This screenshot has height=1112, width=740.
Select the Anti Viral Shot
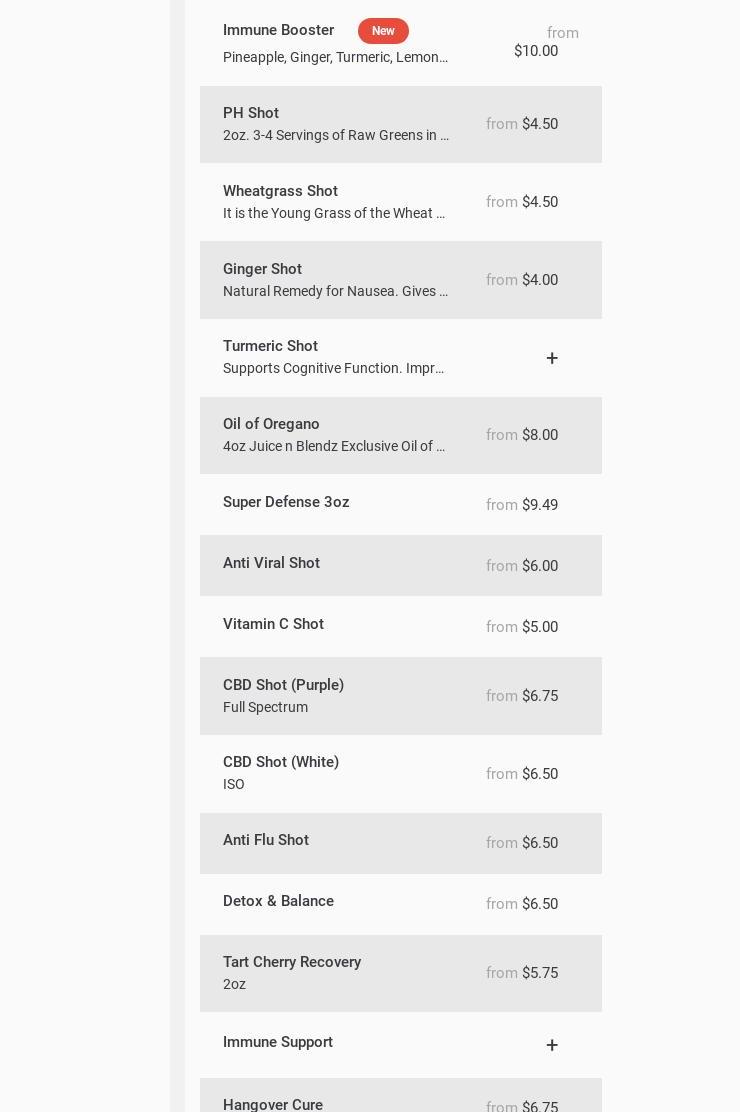pyautogui.click(x=271, y=564)
